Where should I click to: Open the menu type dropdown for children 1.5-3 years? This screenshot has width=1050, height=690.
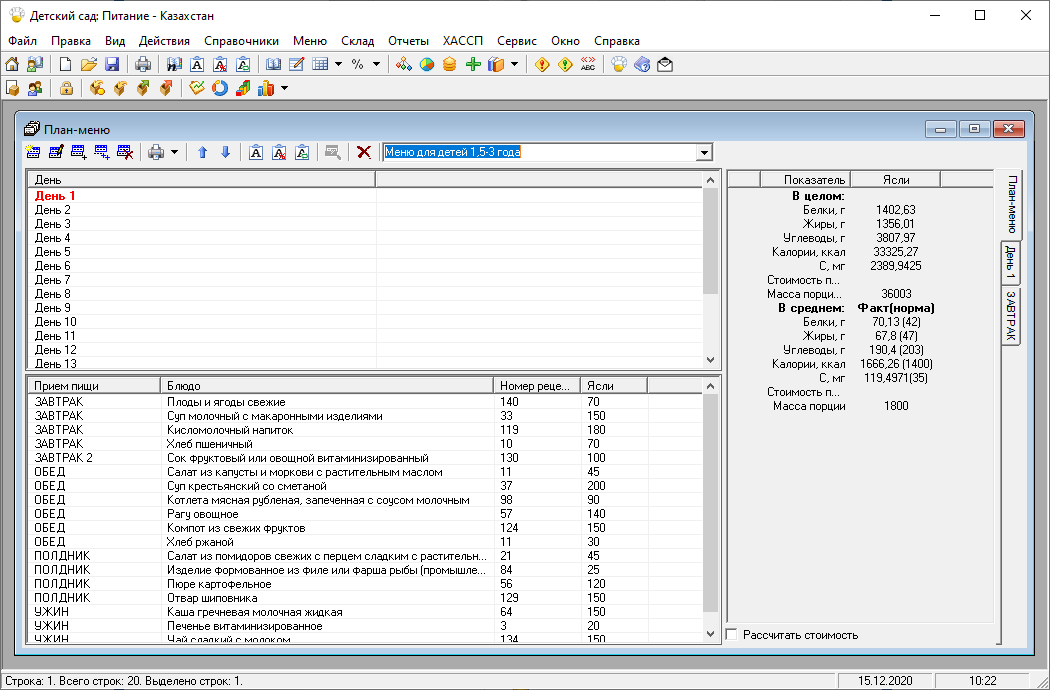click(x=704, y=153)
